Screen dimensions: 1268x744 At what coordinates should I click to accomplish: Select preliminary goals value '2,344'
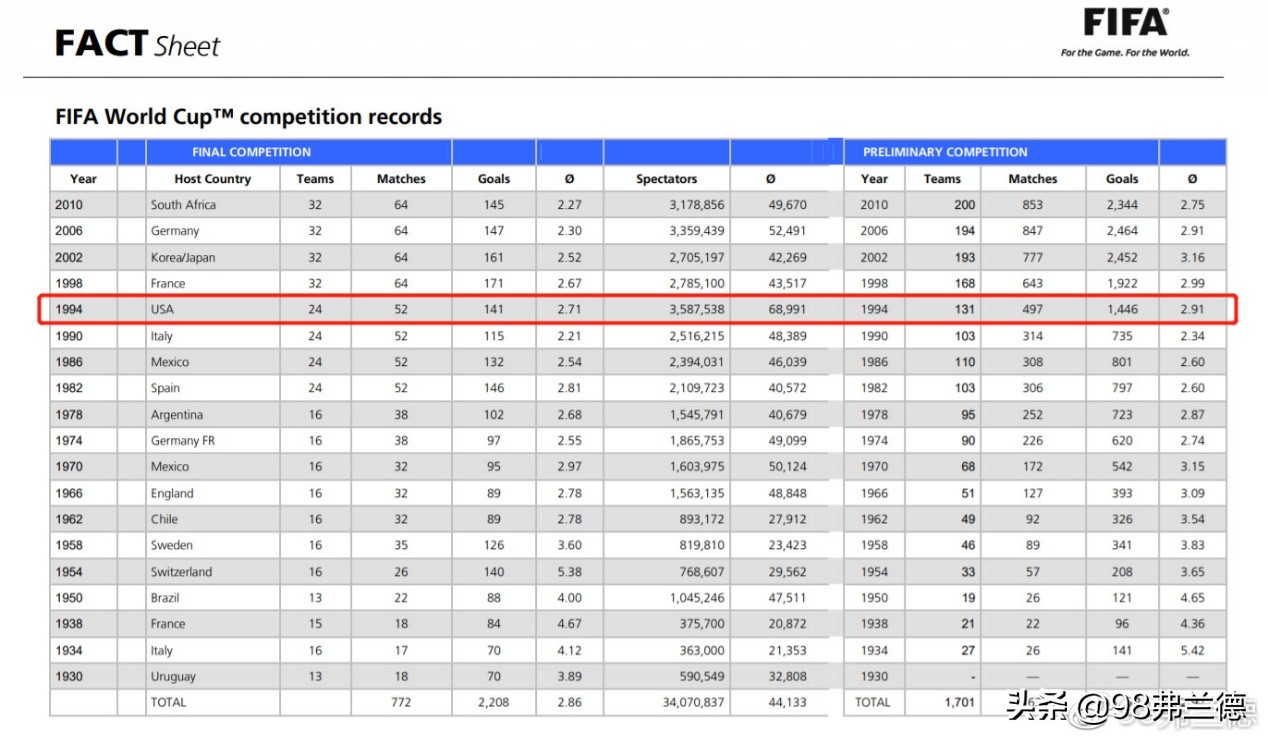click(x=1122, y=205)
